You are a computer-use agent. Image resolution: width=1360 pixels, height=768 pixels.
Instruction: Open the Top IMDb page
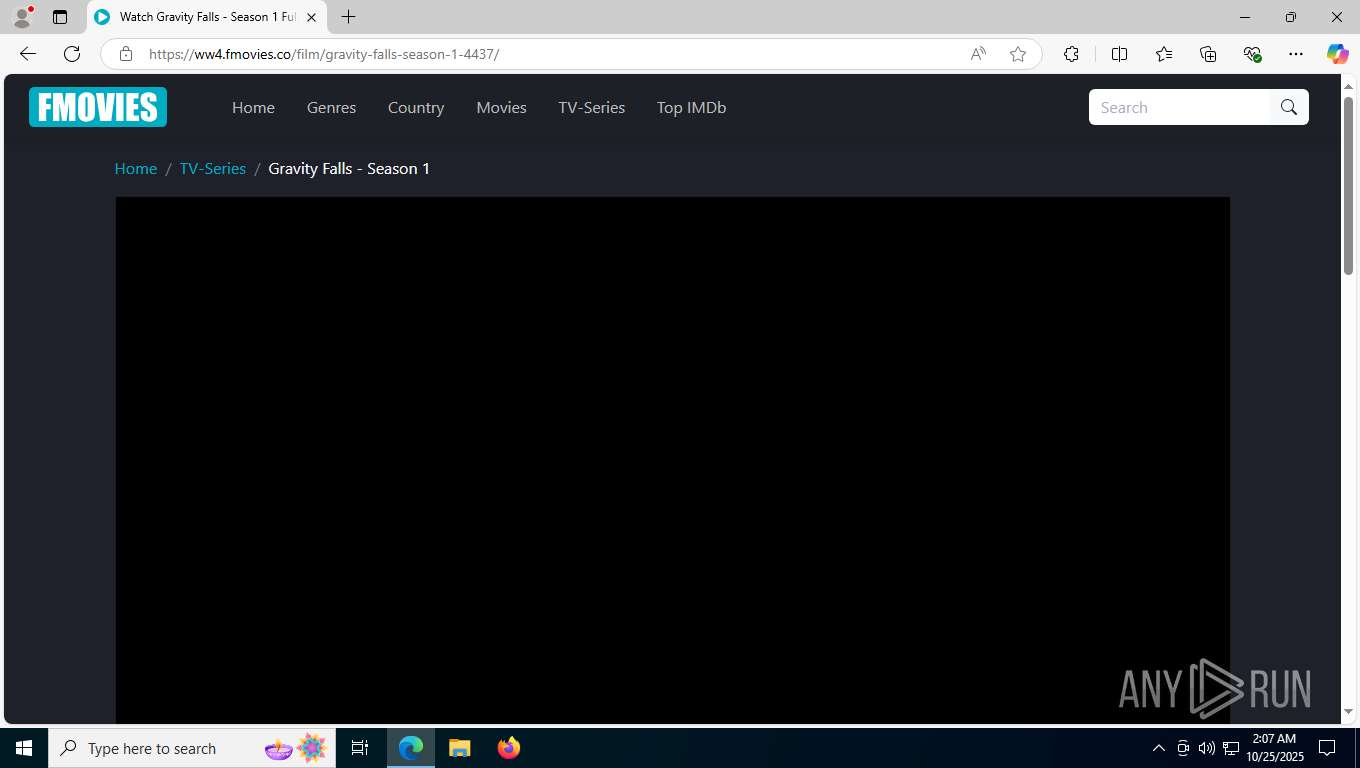coord(691,107)
